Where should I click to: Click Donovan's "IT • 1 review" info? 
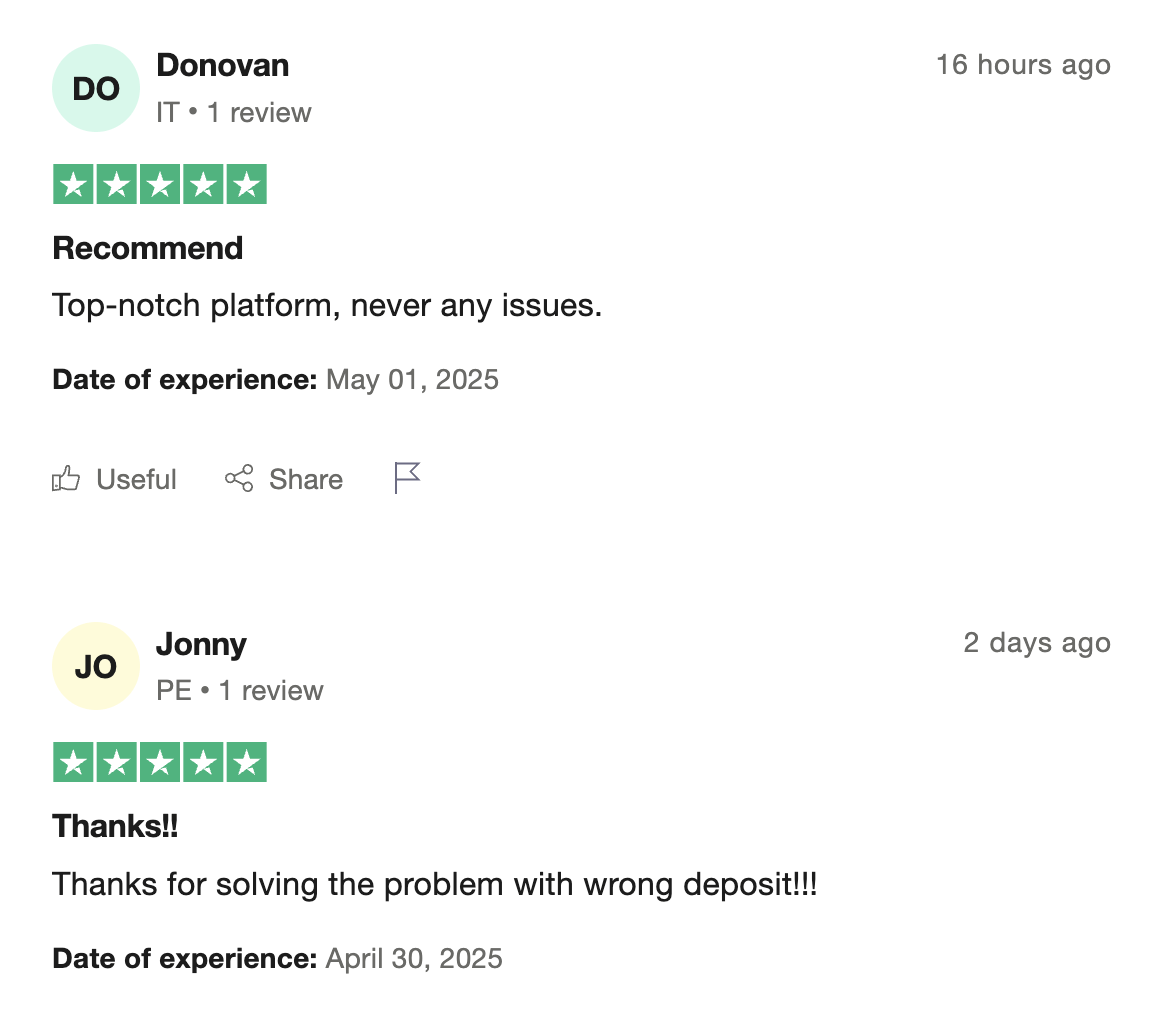(x=233, y=112)
